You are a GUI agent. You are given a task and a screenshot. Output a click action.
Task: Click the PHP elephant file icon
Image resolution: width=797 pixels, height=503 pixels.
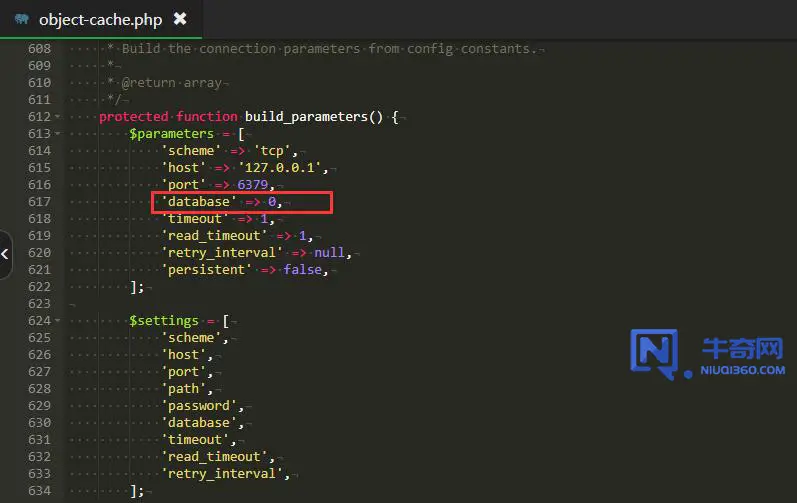(x=21, y=19)
